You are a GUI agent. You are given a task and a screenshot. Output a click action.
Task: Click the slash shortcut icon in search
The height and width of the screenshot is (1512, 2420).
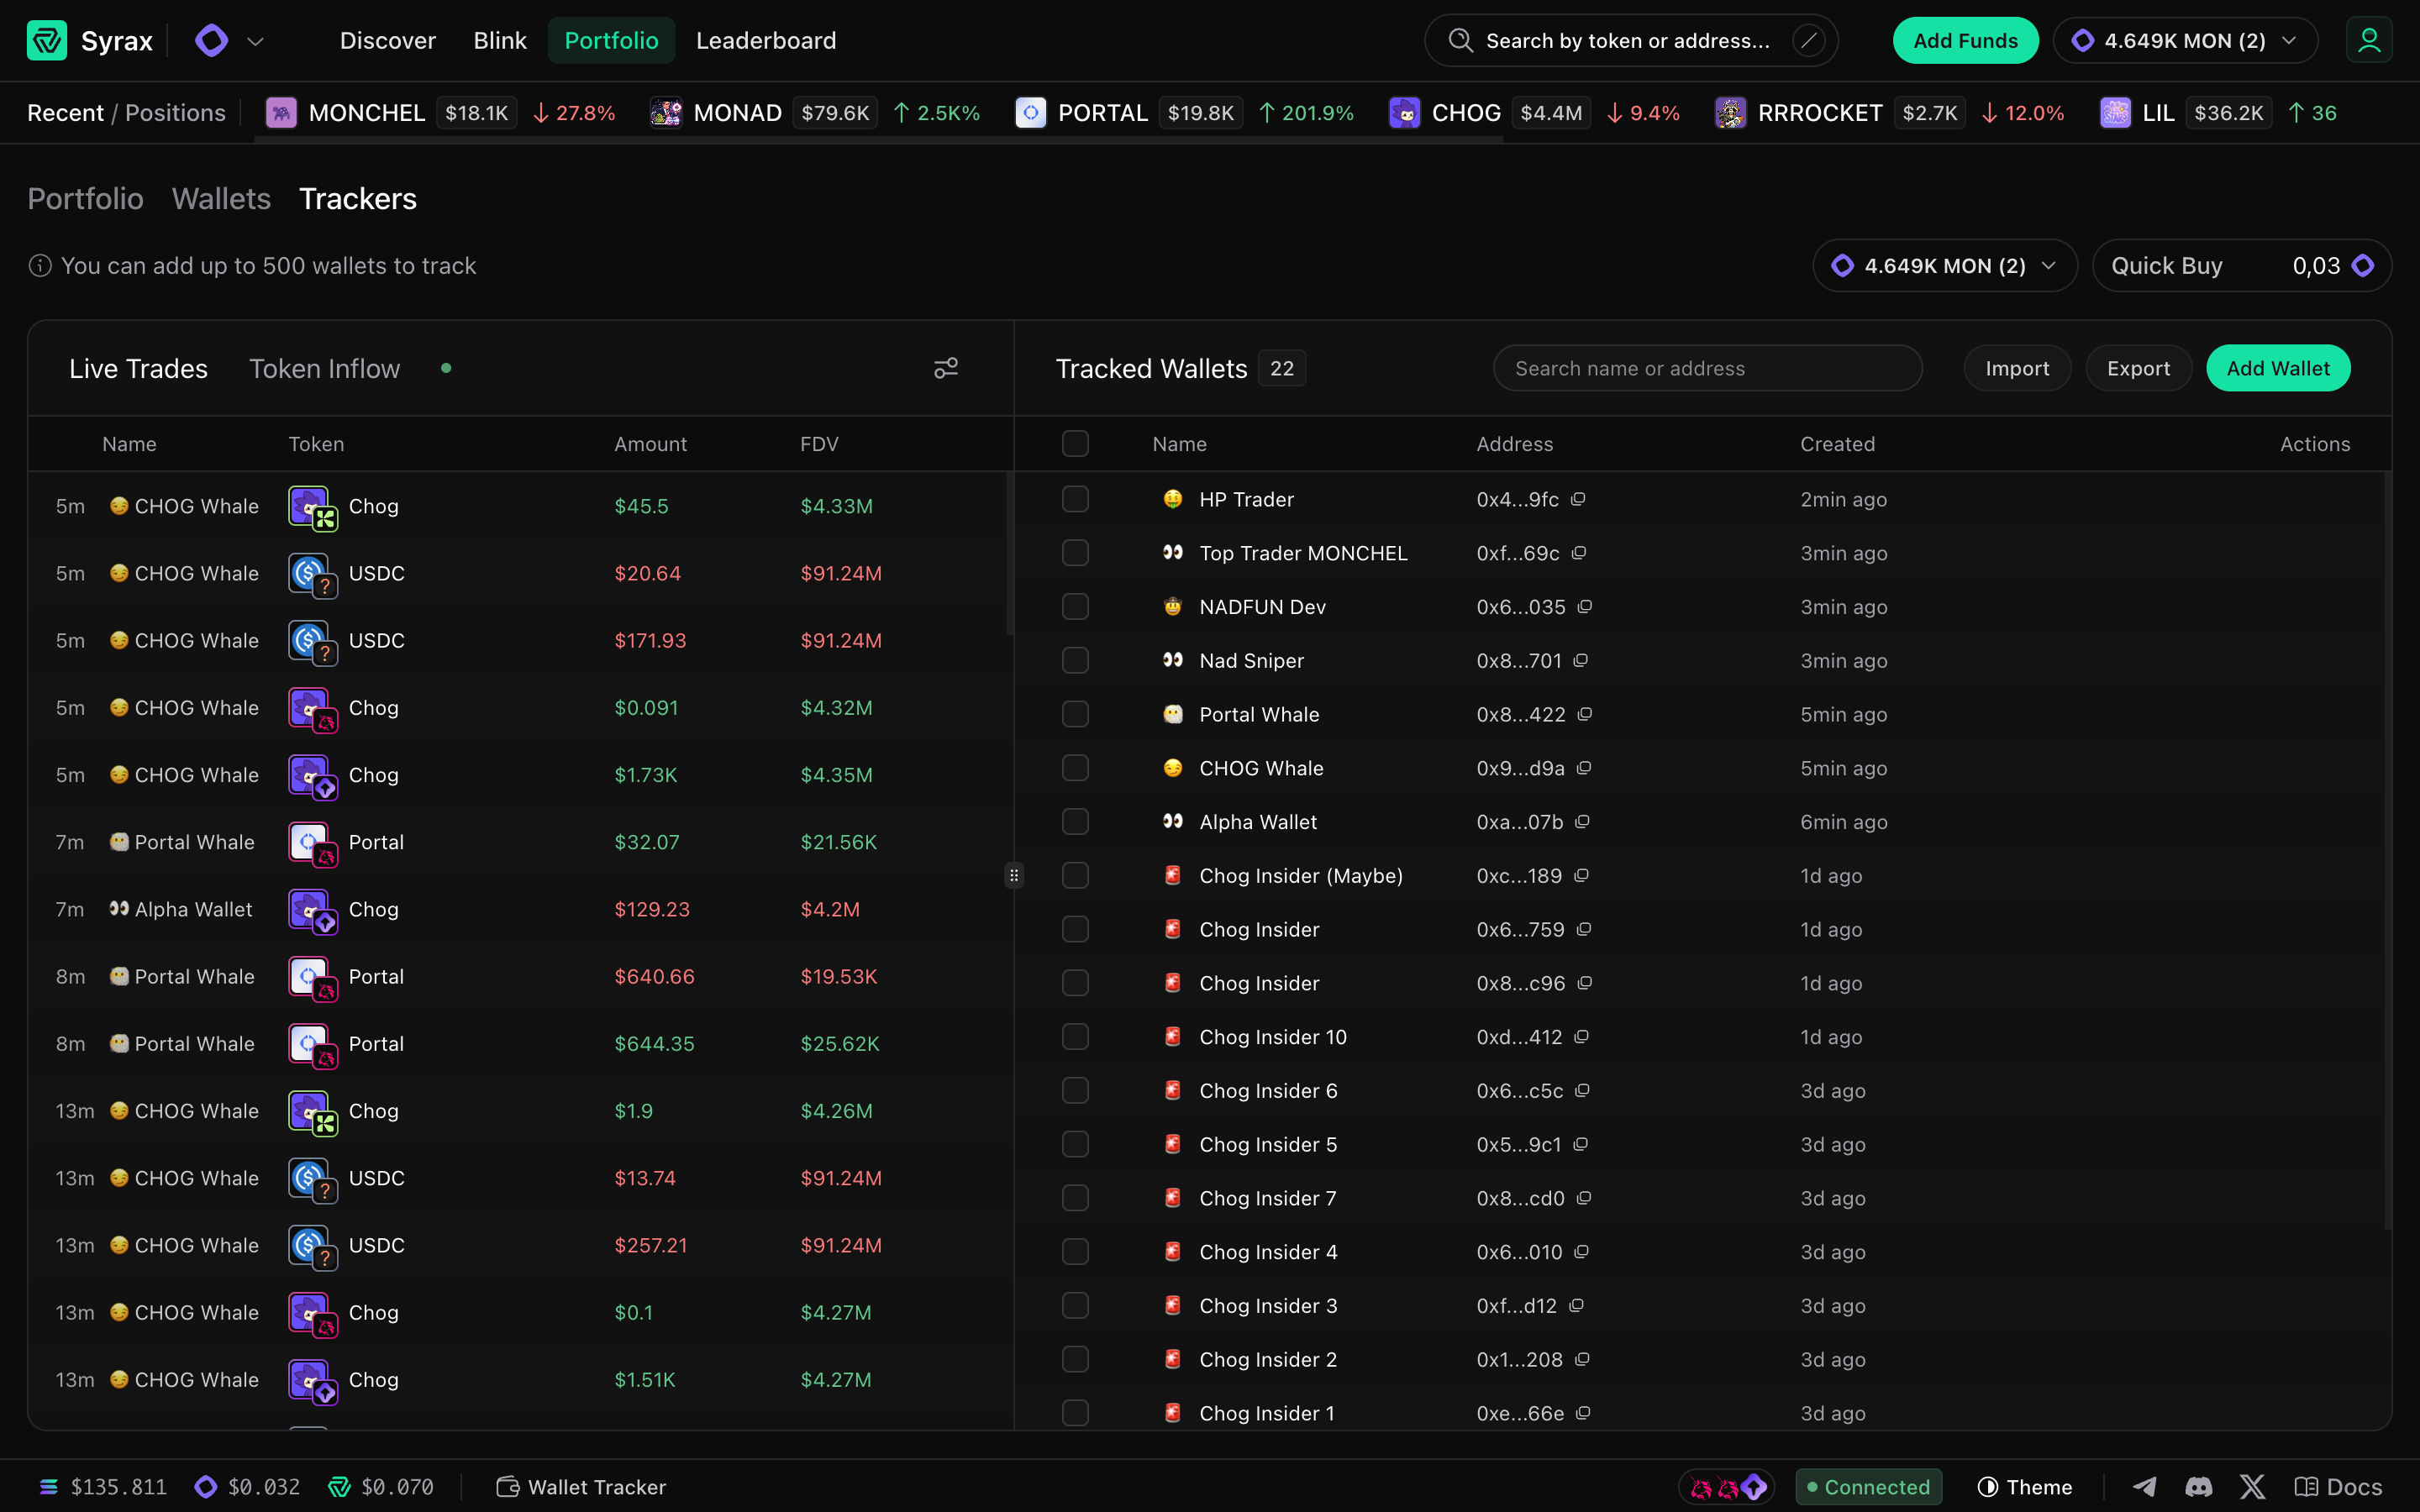[1808, 41]
